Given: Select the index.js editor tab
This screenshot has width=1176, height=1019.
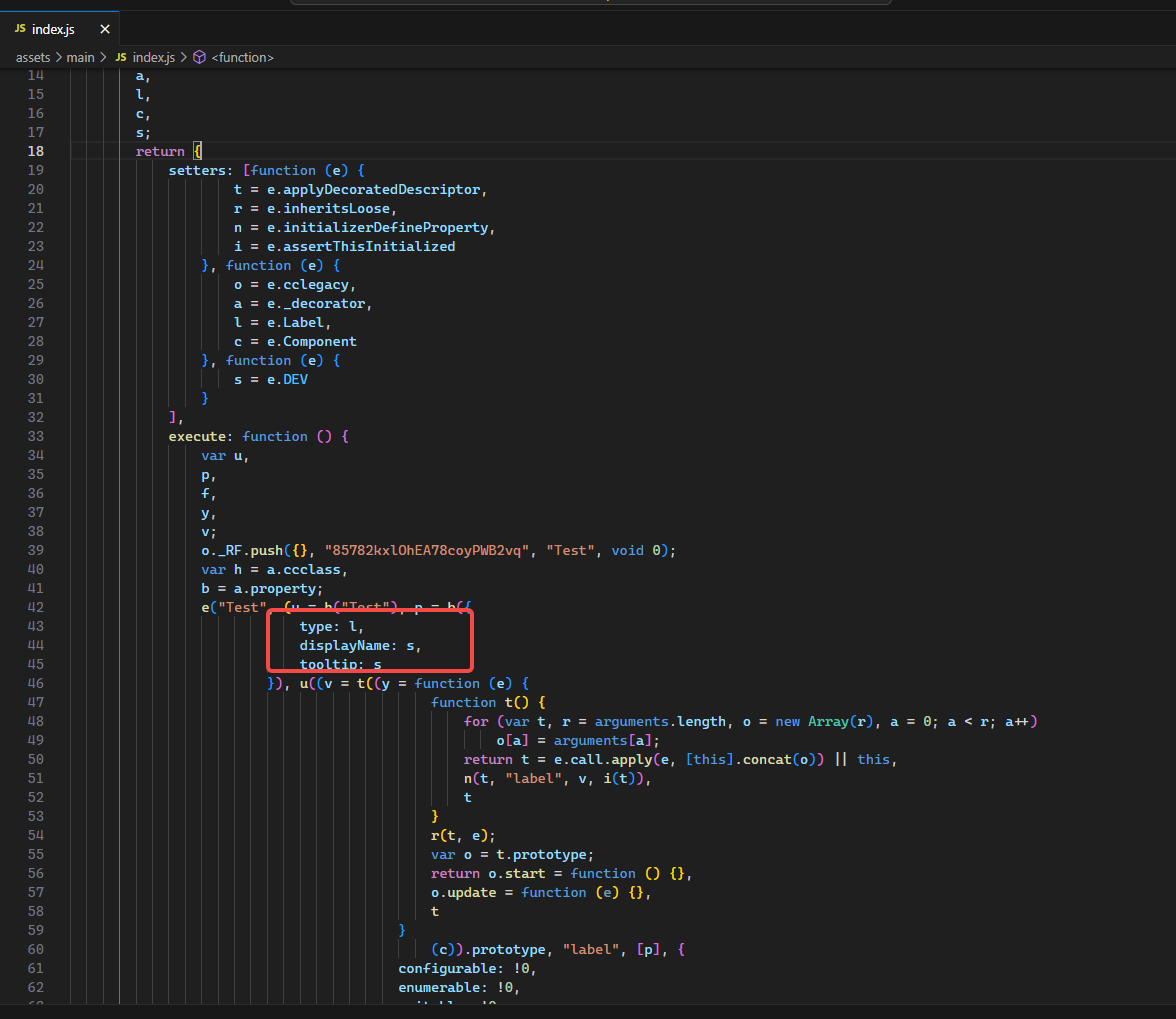Looking at the screenshot, I should (54, 30).
